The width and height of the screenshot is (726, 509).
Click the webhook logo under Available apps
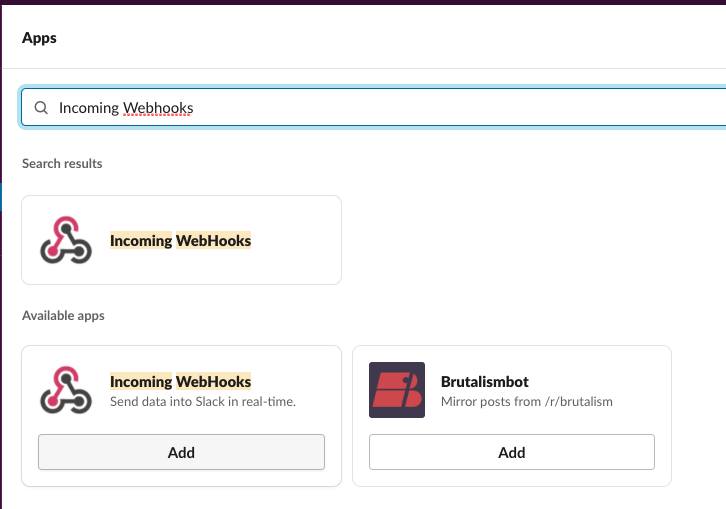(66, 390)
